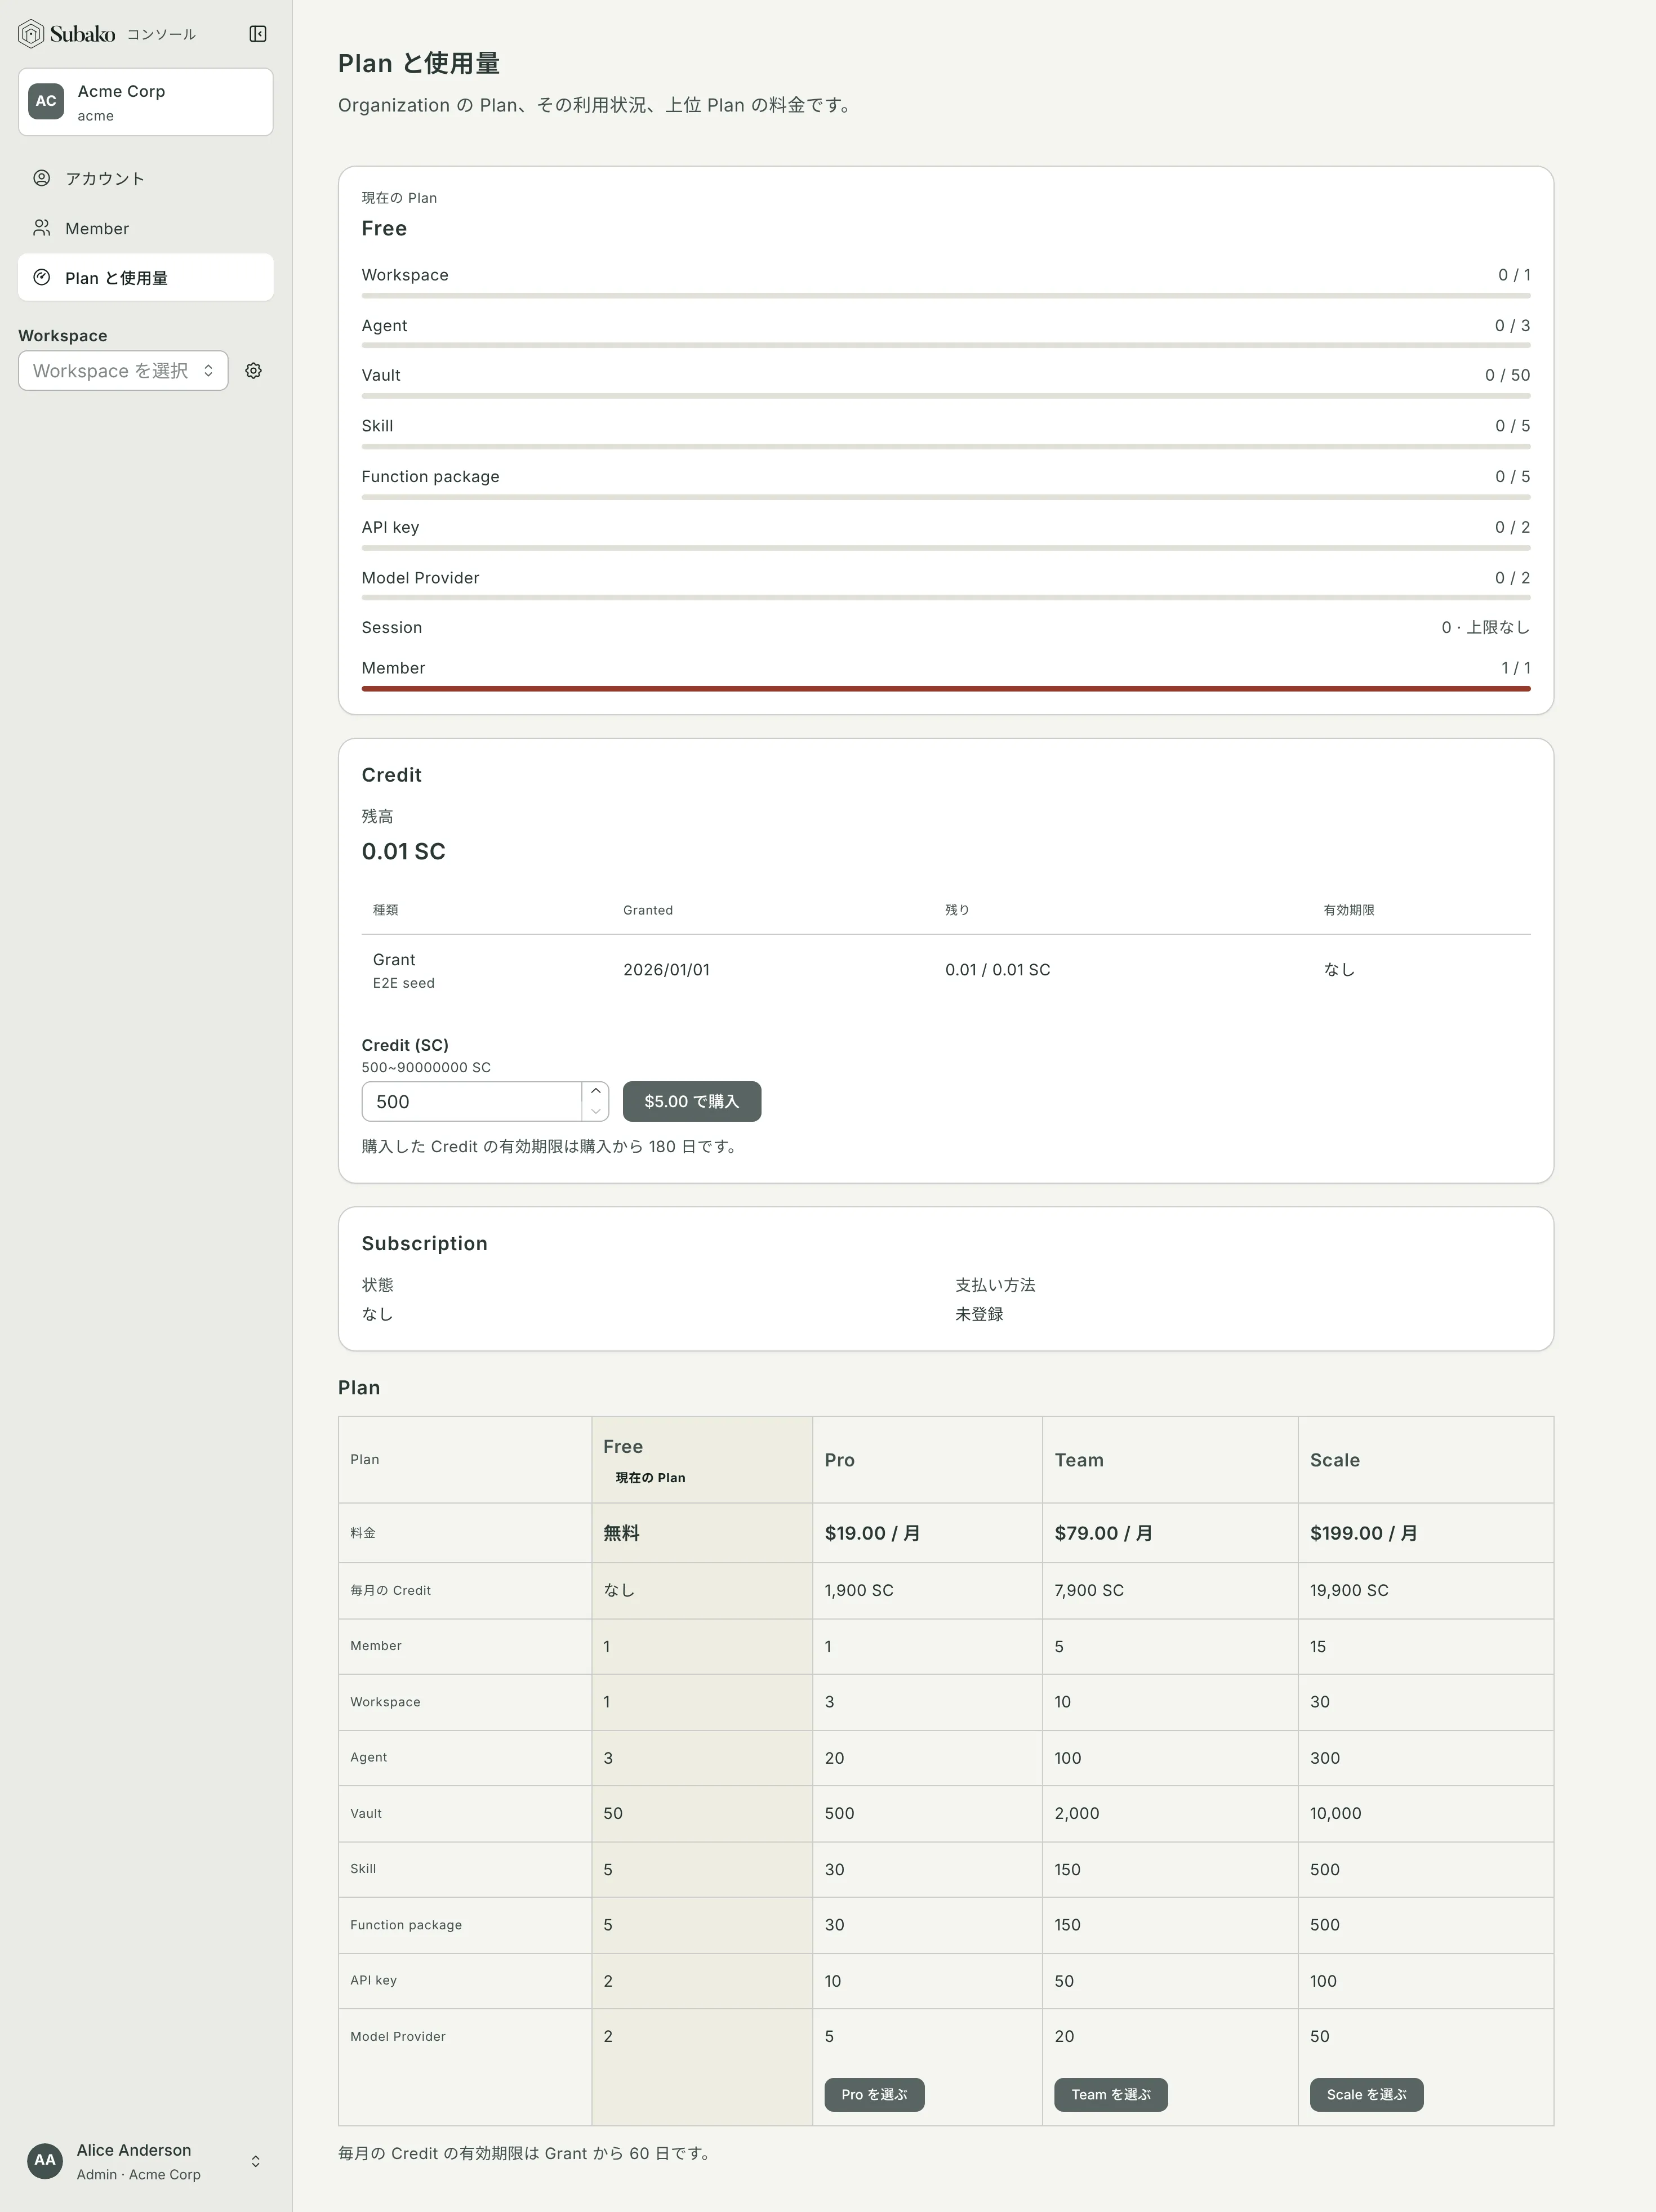Click the red Member usage progress bar
Viewport: 1656px width, 2212px height.
coord(946,688)
